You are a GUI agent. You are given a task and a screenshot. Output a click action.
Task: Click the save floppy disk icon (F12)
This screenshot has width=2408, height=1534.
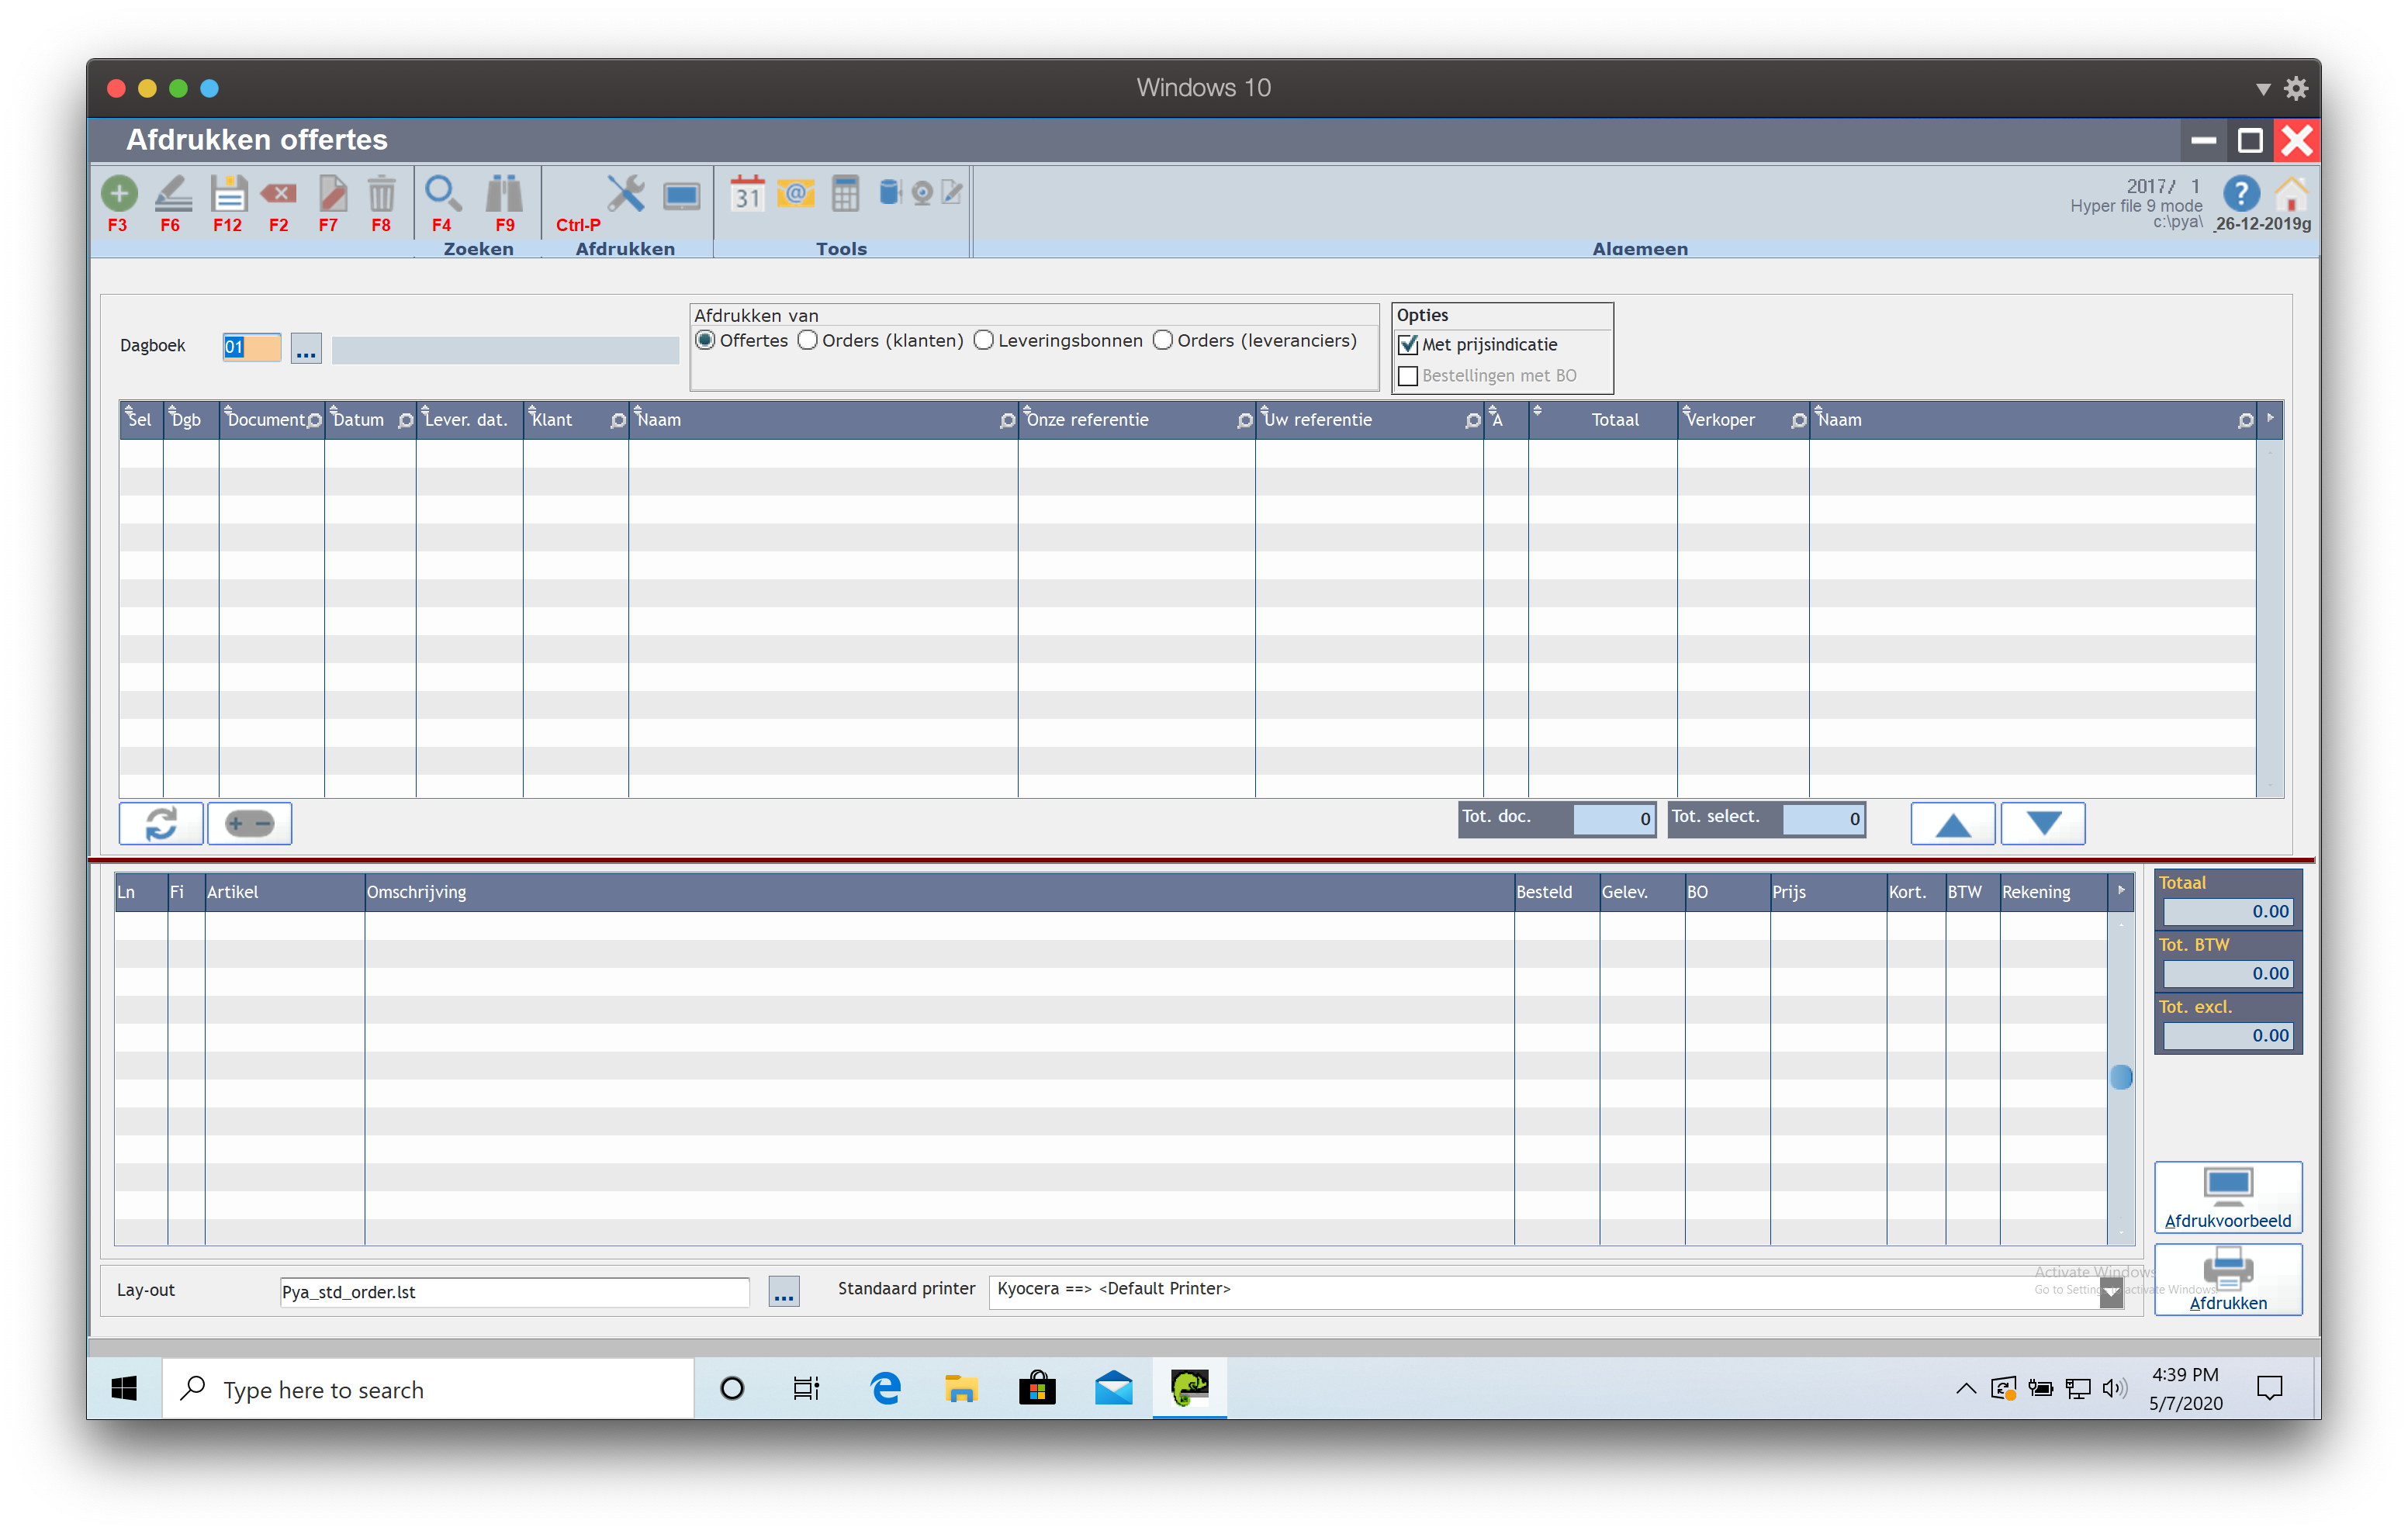pyautogui.click(x=228, y=193)
